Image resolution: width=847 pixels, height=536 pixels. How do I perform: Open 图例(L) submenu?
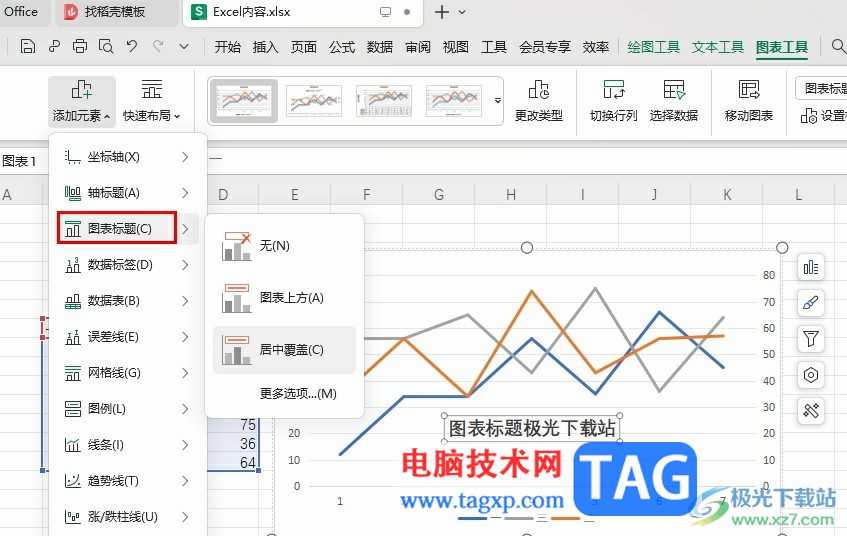click(x=127, y=409)
